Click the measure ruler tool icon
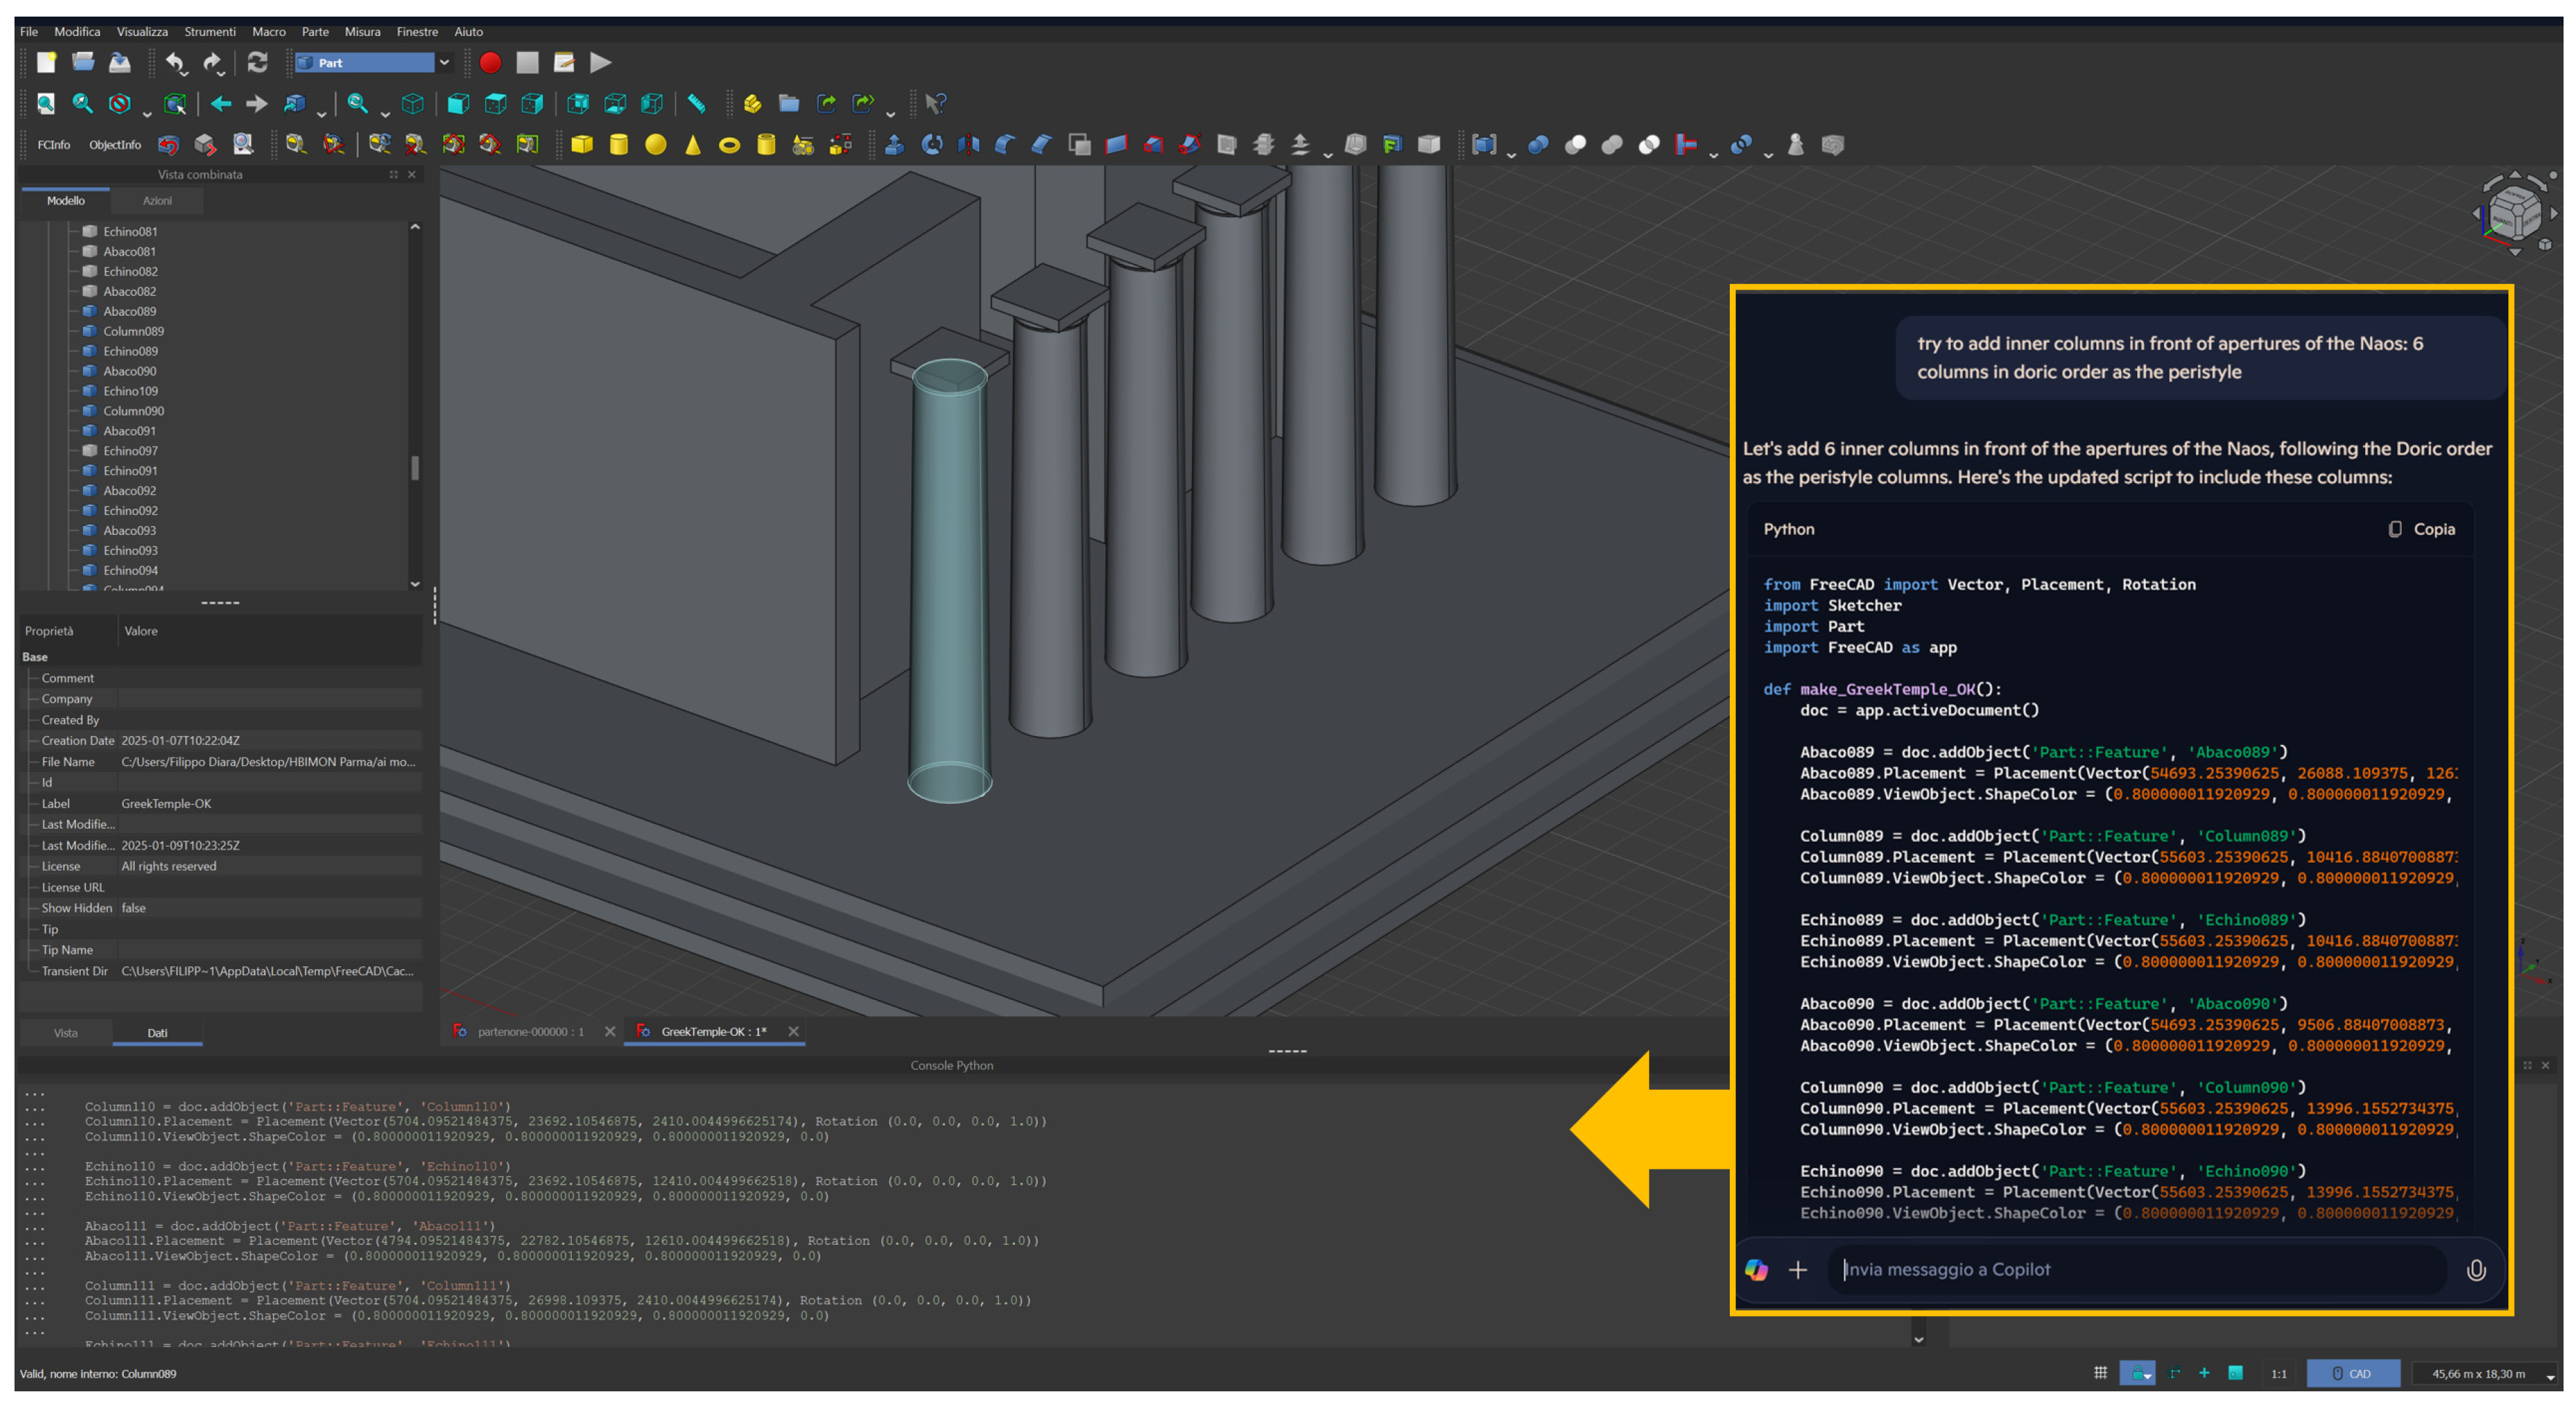The image size is (2576, 1401). click(x=696, y=103)
